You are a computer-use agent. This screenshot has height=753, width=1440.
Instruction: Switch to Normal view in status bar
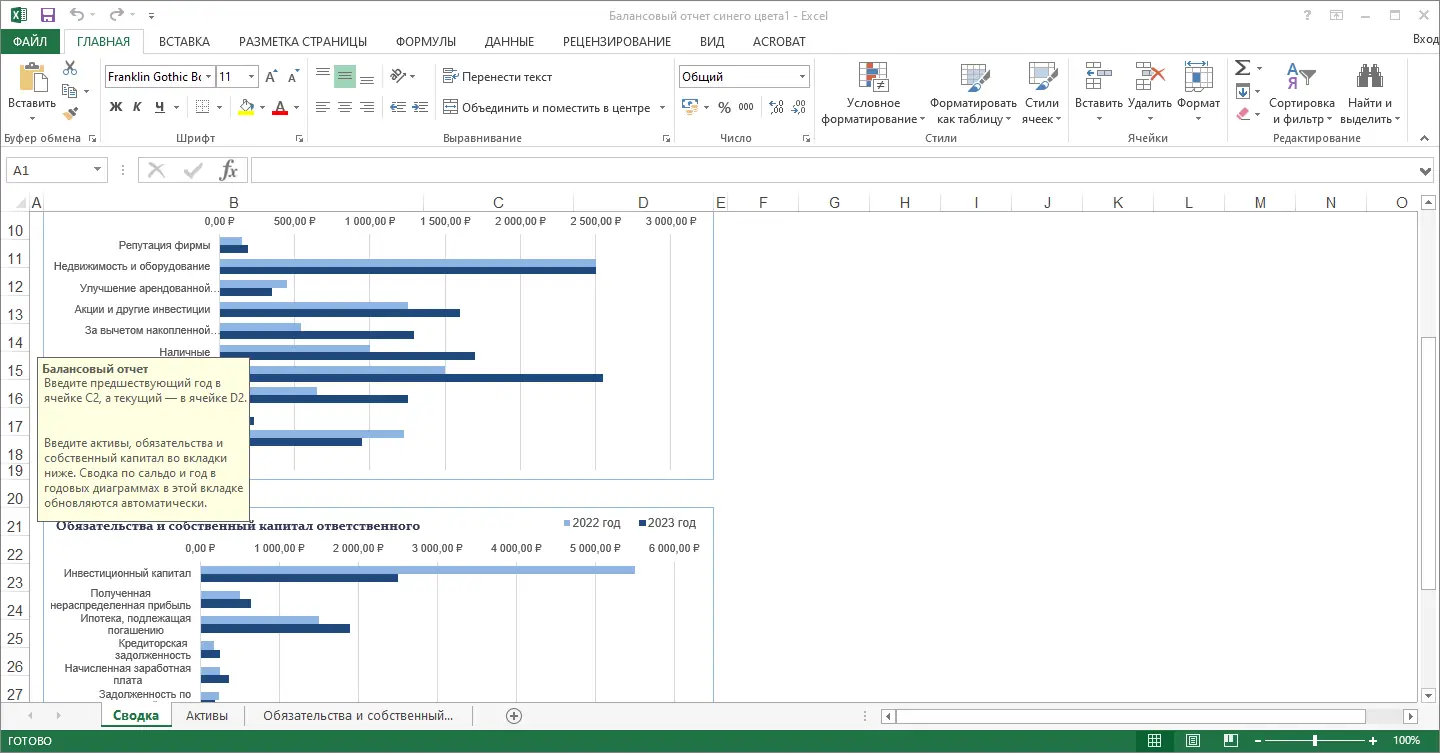pyautogui.click(x=1154, y=741)
